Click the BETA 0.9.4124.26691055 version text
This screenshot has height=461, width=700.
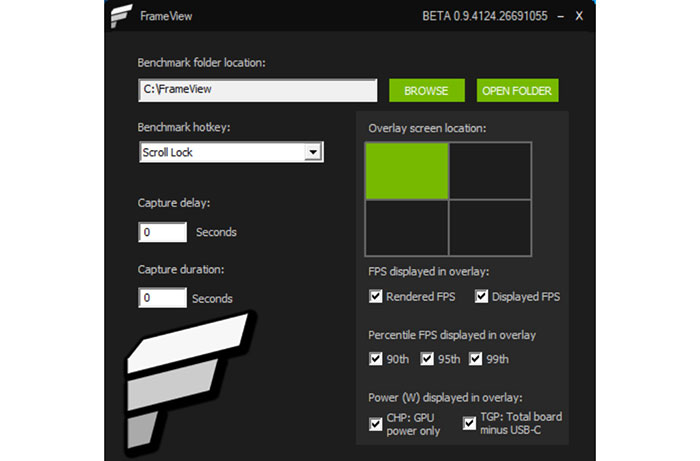[x=485, y=16]
